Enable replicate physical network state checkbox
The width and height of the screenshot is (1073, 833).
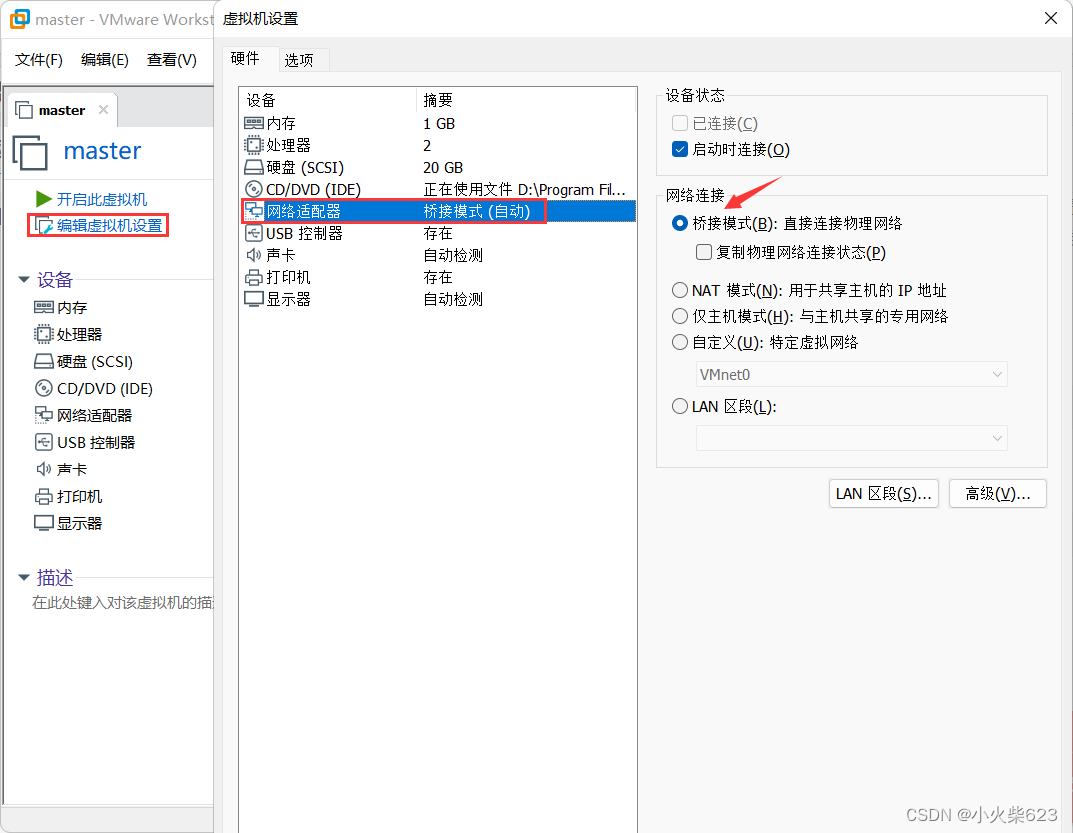(x=703, y=253)
